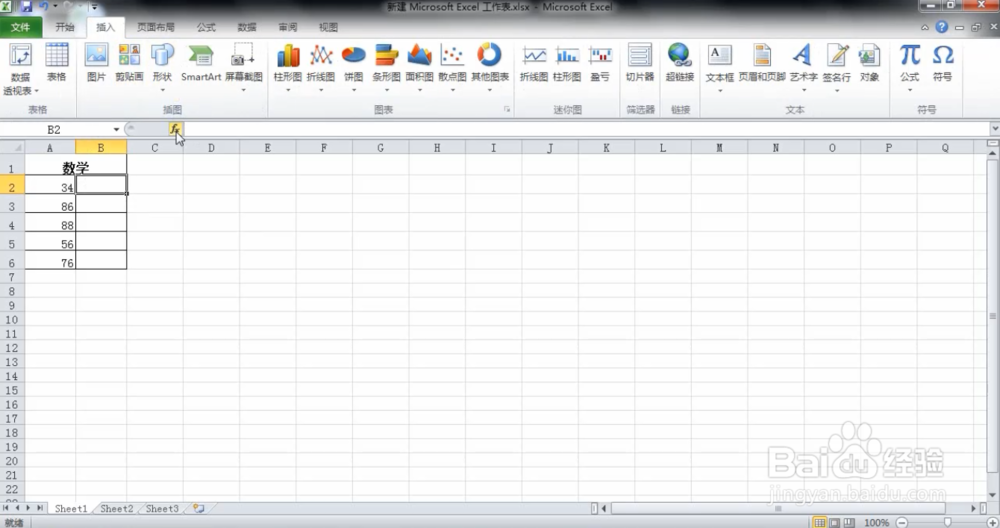1000x528 pixels.
Task: Open the Charts group dialog launcher
Action: click(507, 110)
